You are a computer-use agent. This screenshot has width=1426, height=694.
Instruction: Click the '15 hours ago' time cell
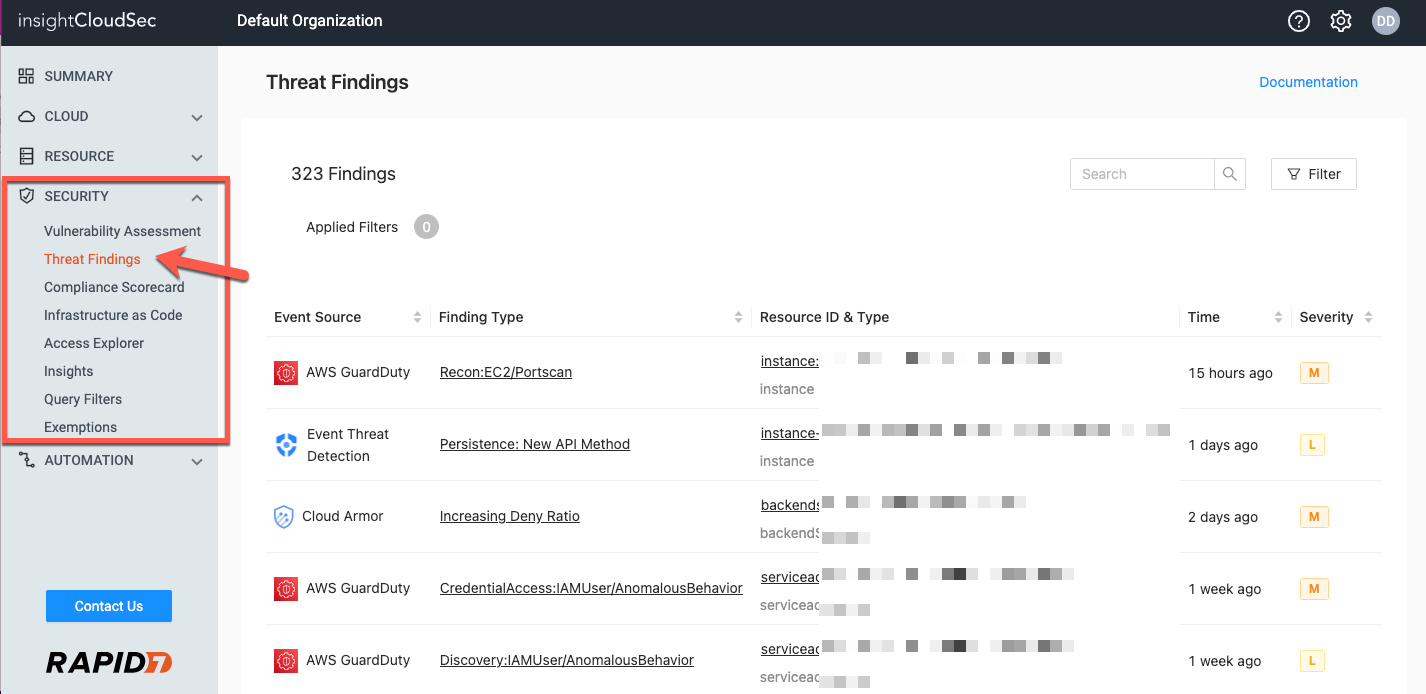click(x=1230, y=373)
